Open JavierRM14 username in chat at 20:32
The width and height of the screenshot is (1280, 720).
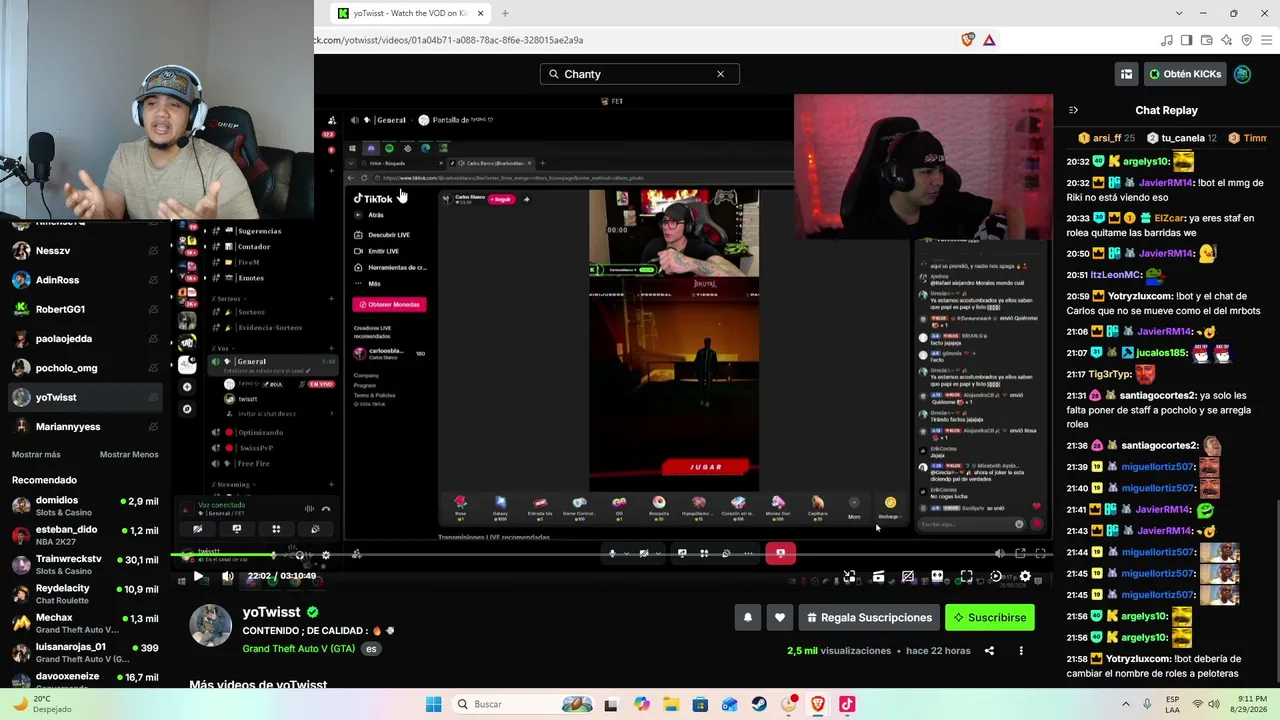1166,183
